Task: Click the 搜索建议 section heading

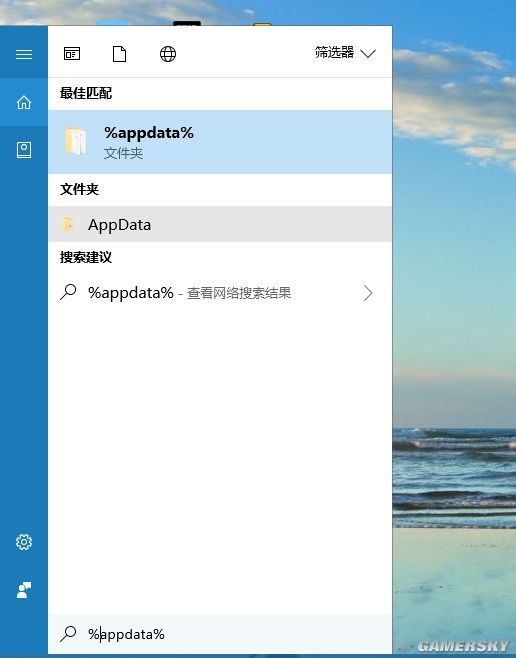Action: click(x=86, y=257)
